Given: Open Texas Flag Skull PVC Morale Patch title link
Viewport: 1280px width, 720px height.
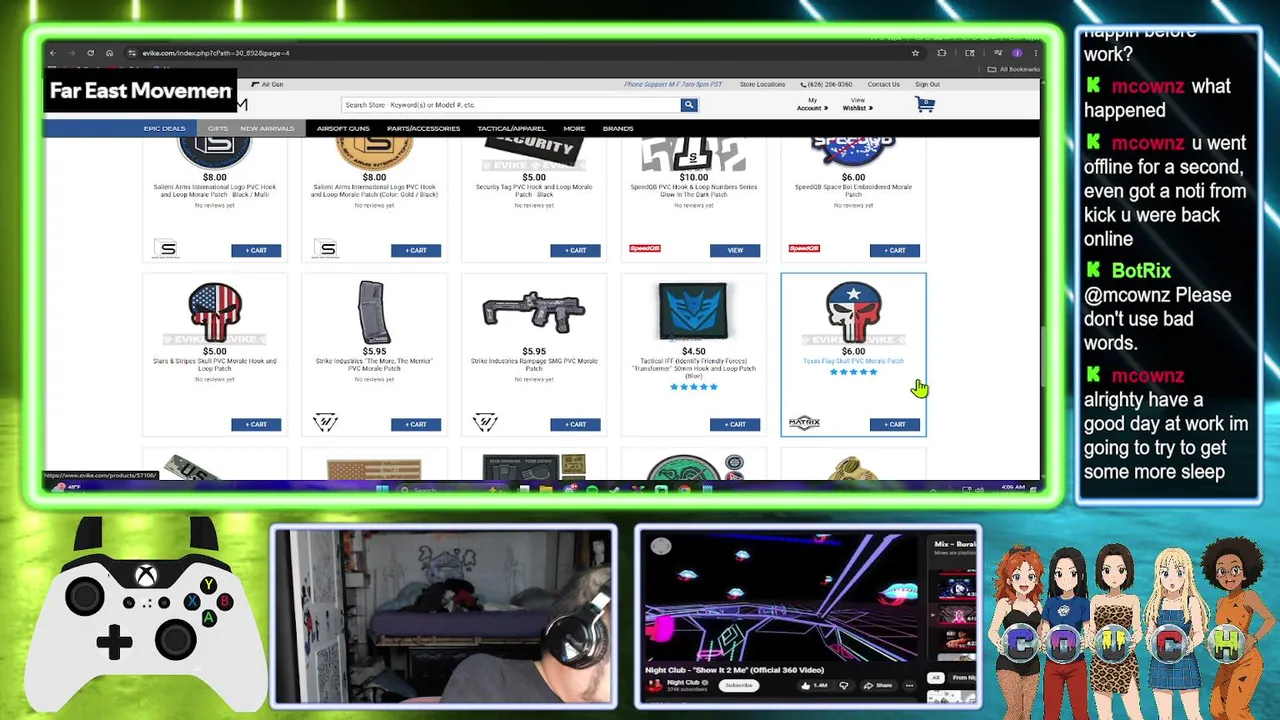Looking at the screenshot, I should 853,361.
